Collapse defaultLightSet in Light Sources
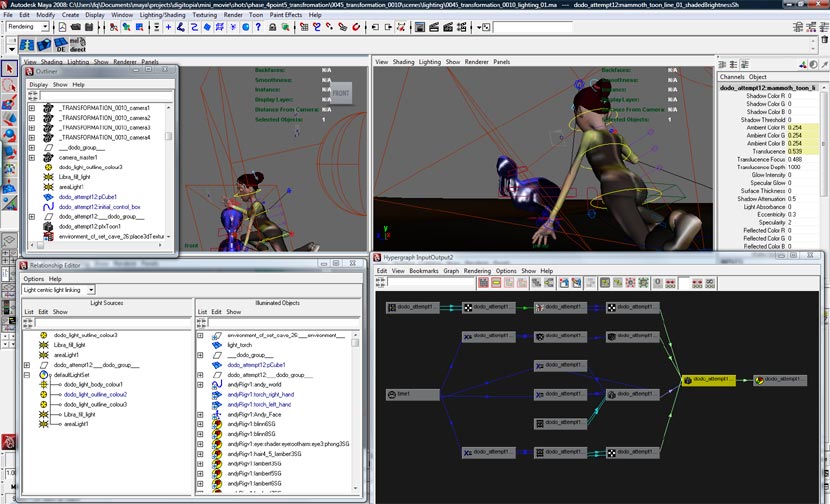This screenshot has height=504, width=830. click(26, 375)
